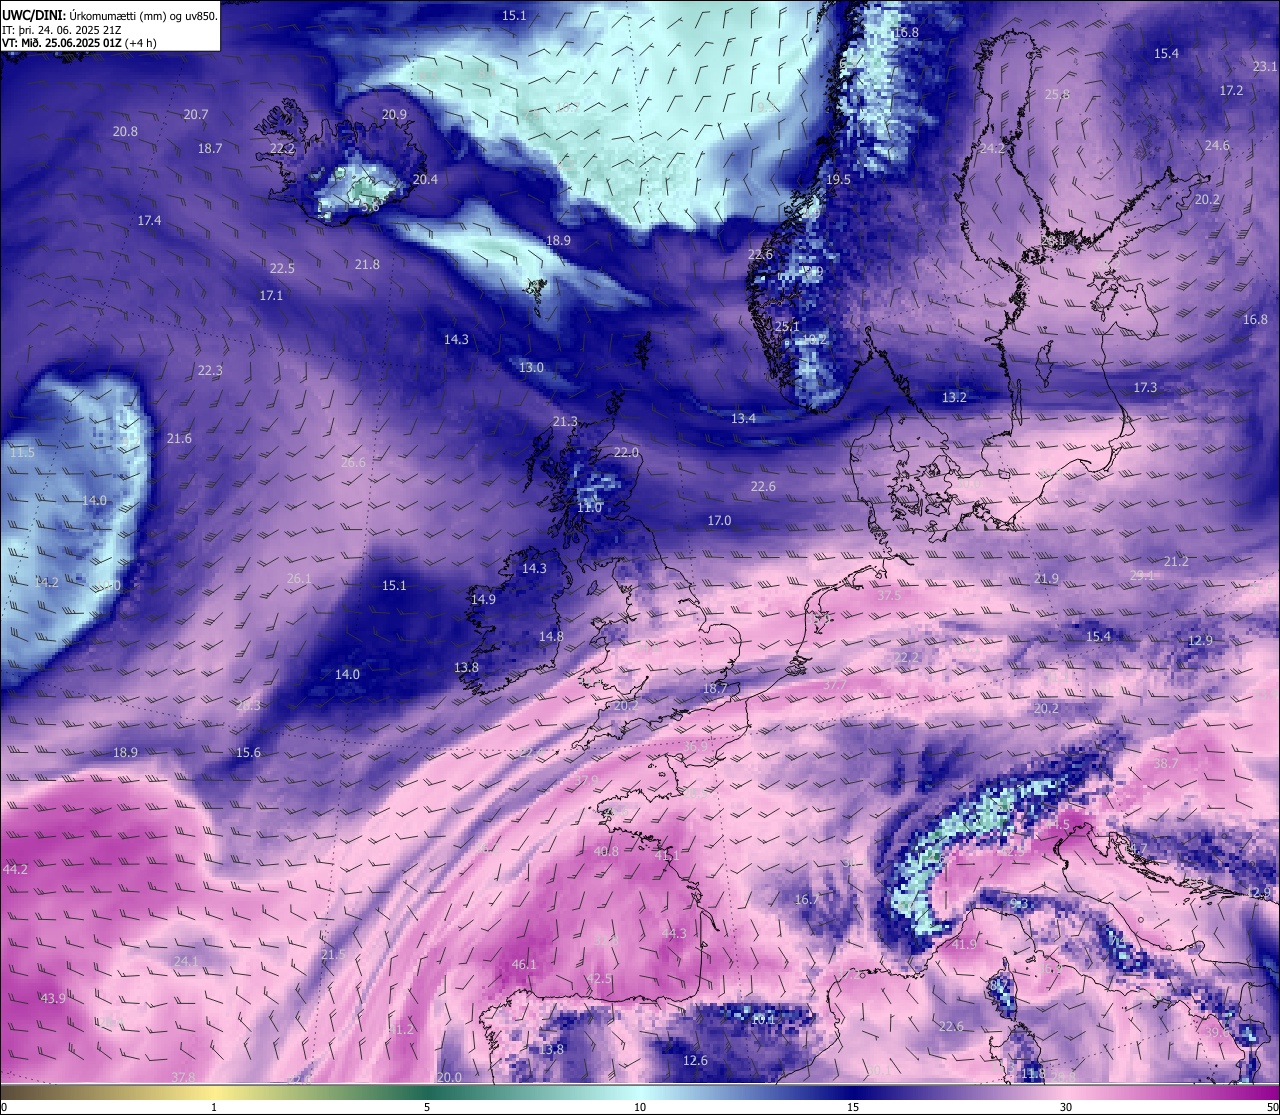Click the 13.2 value label over Sweden

[x=954, y=398]
